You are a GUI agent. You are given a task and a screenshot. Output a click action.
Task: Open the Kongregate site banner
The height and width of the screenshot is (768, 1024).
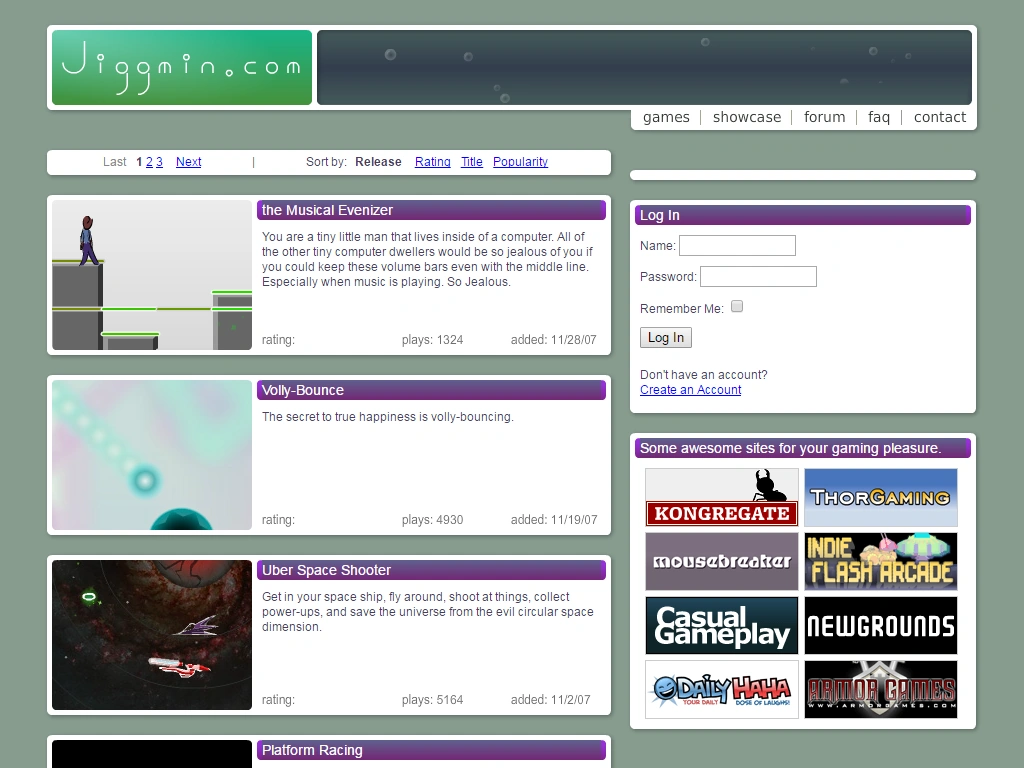(722, 497)
